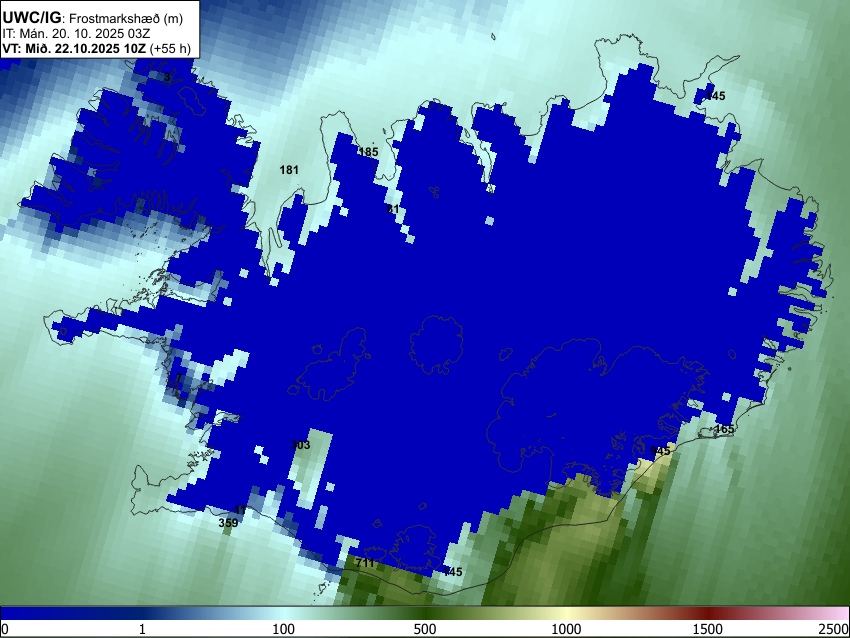The width and height of the screenshot is (850, 638).
Task: Click the map value label '185'
Action: coord(369,152)
